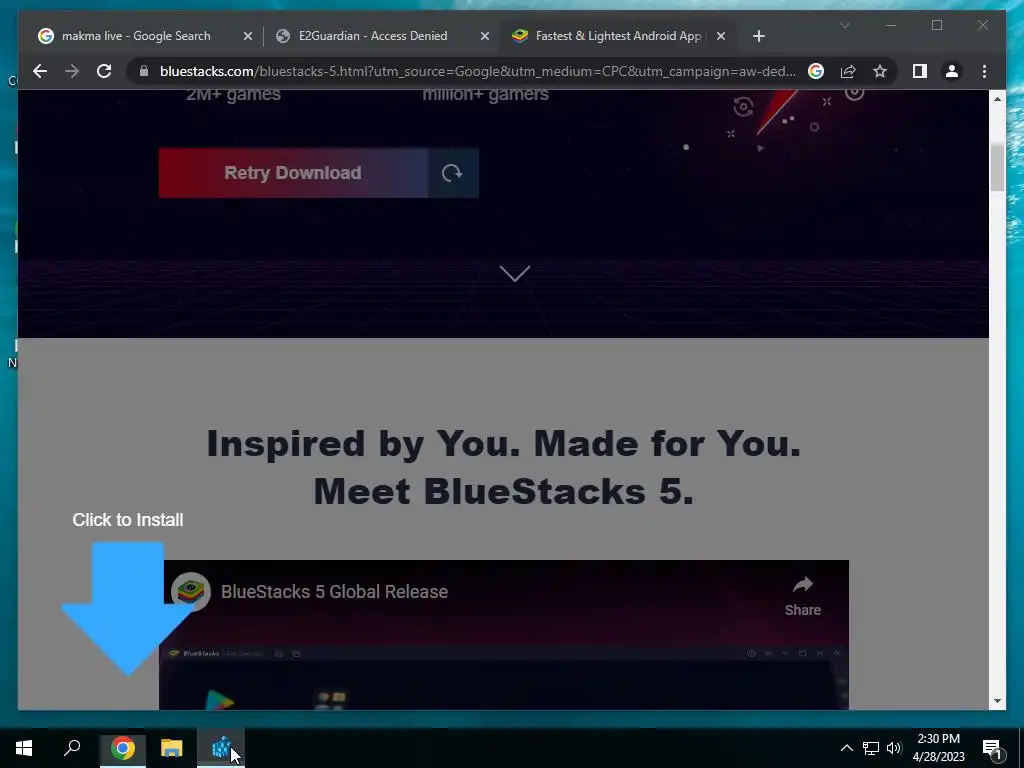1024x768 pixels.
Task: Open the notification center
Action: 993,748
